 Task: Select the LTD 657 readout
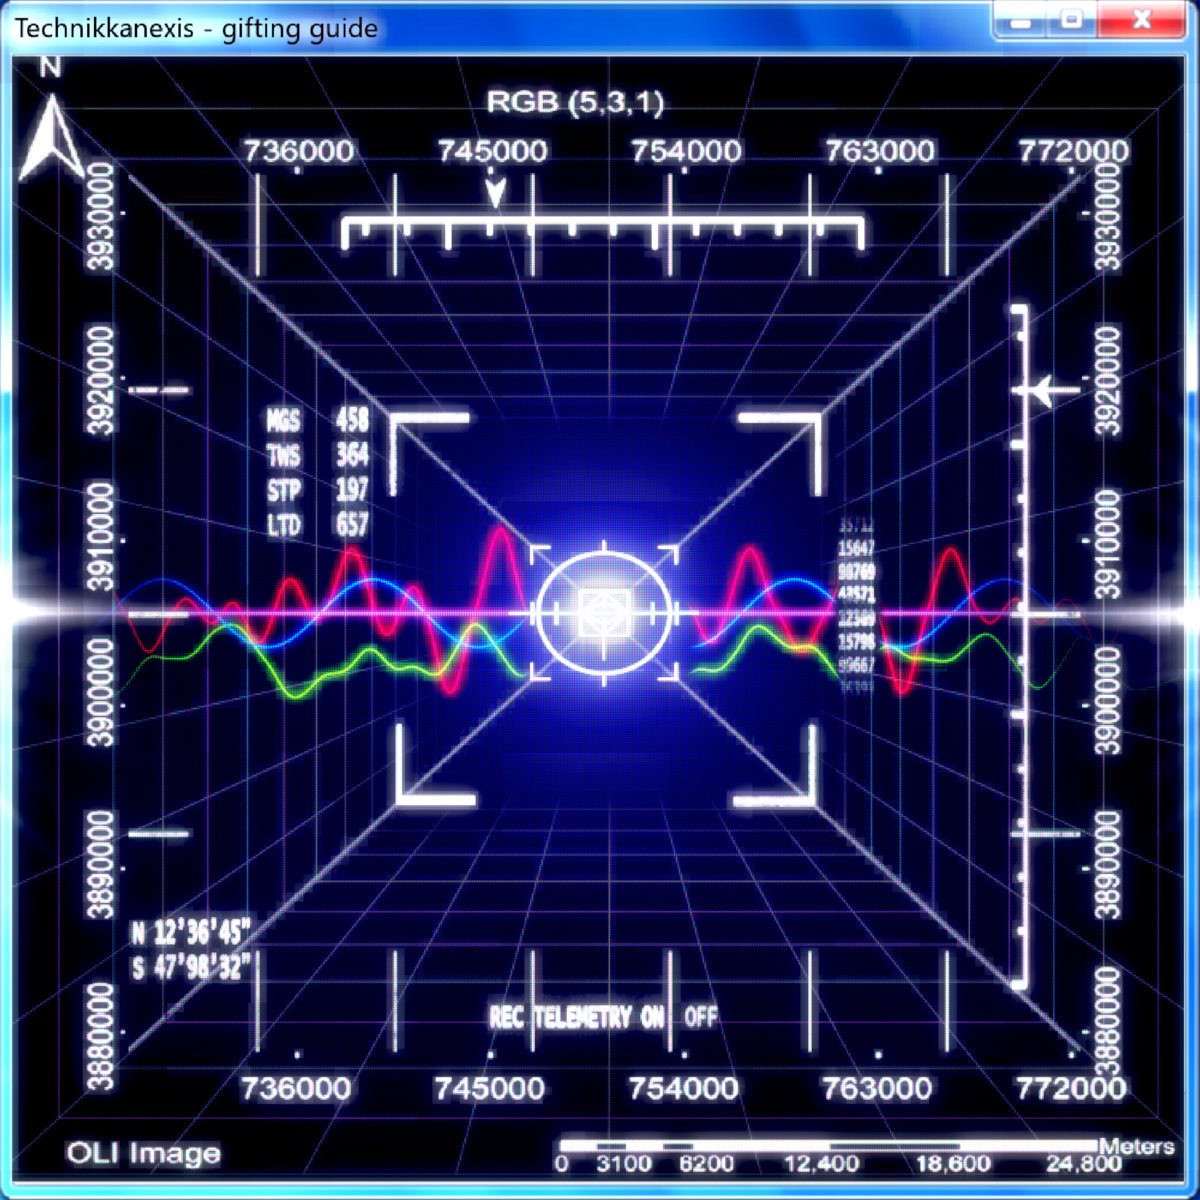(317, 524)
